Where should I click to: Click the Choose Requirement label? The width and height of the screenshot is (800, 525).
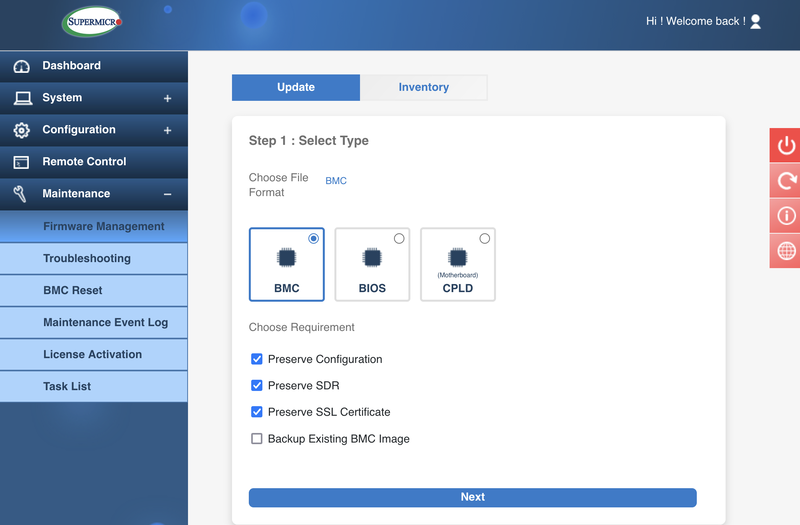pos(302,328)
